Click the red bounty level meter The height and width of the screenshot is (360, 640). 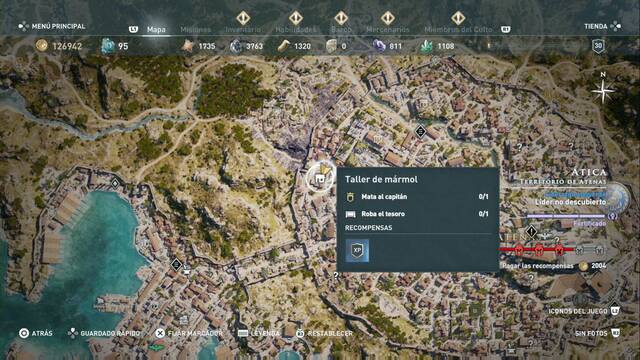pyautogui.click(x=536, y=249)
